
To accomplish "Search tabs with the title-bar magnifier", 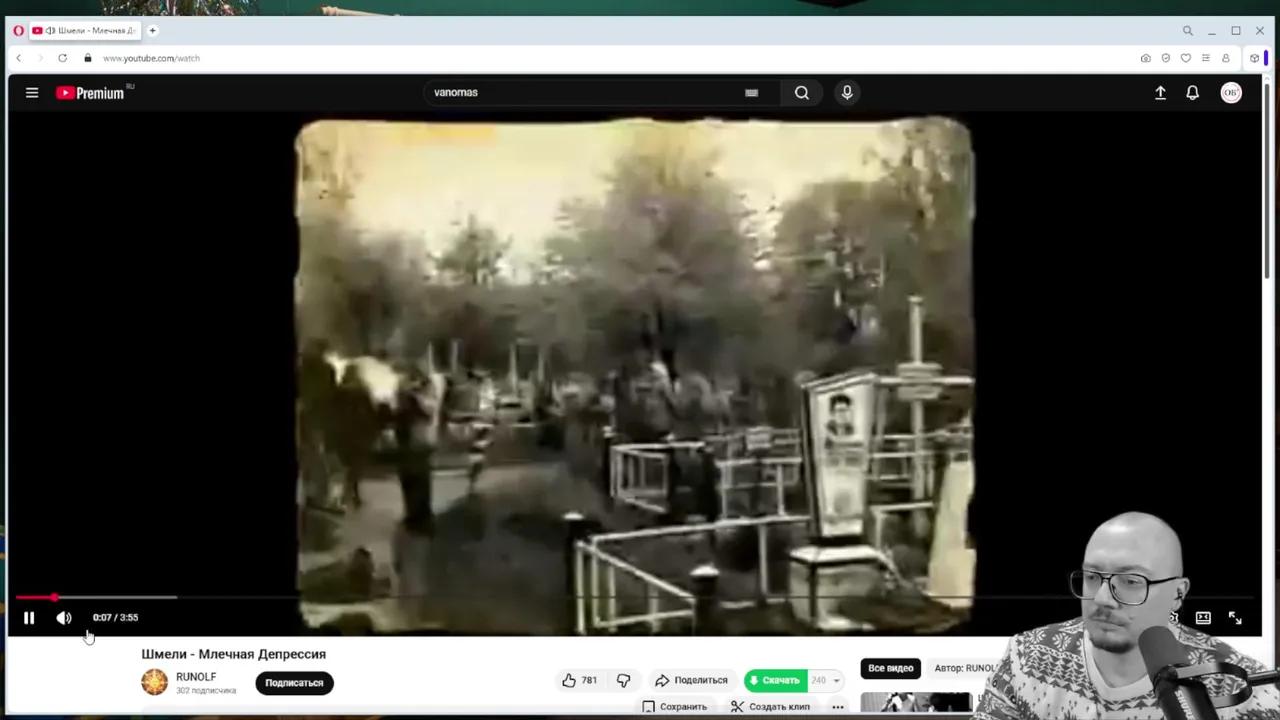I will coord(1187,31).
